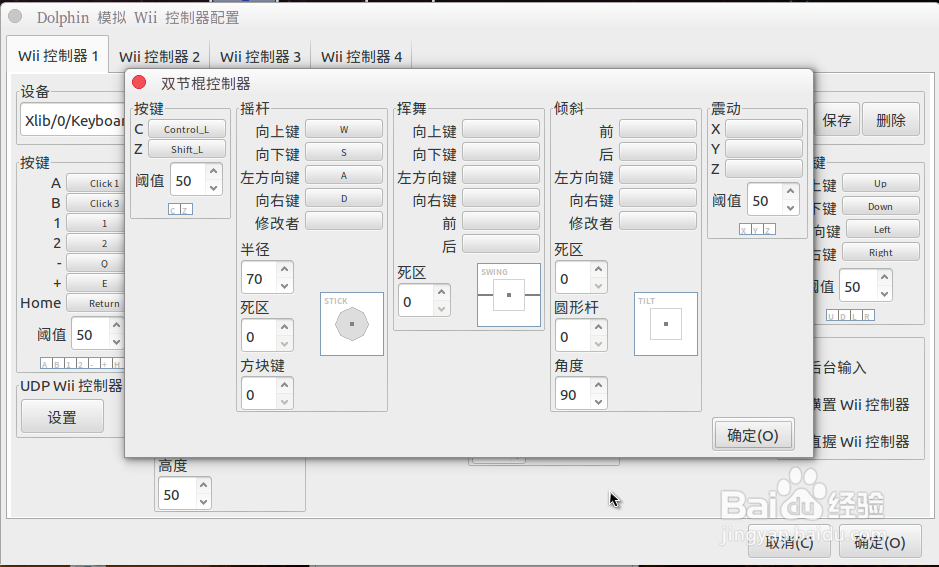
Task: Decrease the 摇杆 半径 value of 70
Action: pos(284,286)
